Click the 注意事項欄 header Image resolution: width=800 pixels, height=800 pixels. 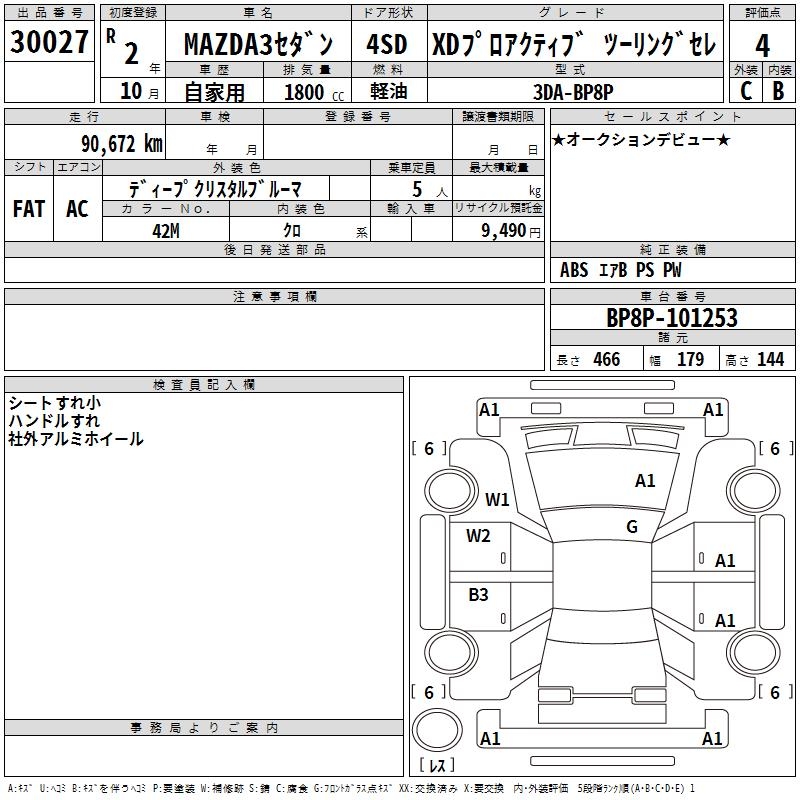(274, 296)
